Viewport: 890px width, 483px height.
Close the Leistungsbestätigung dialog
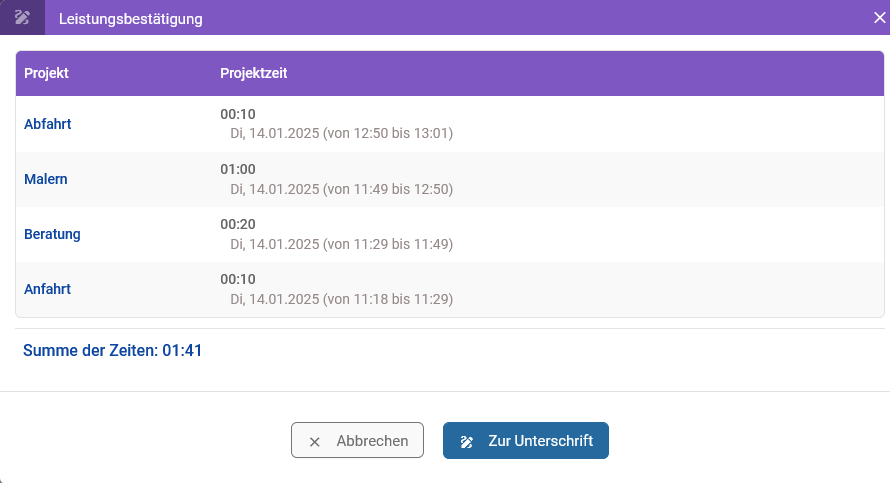tap(879, 17)
